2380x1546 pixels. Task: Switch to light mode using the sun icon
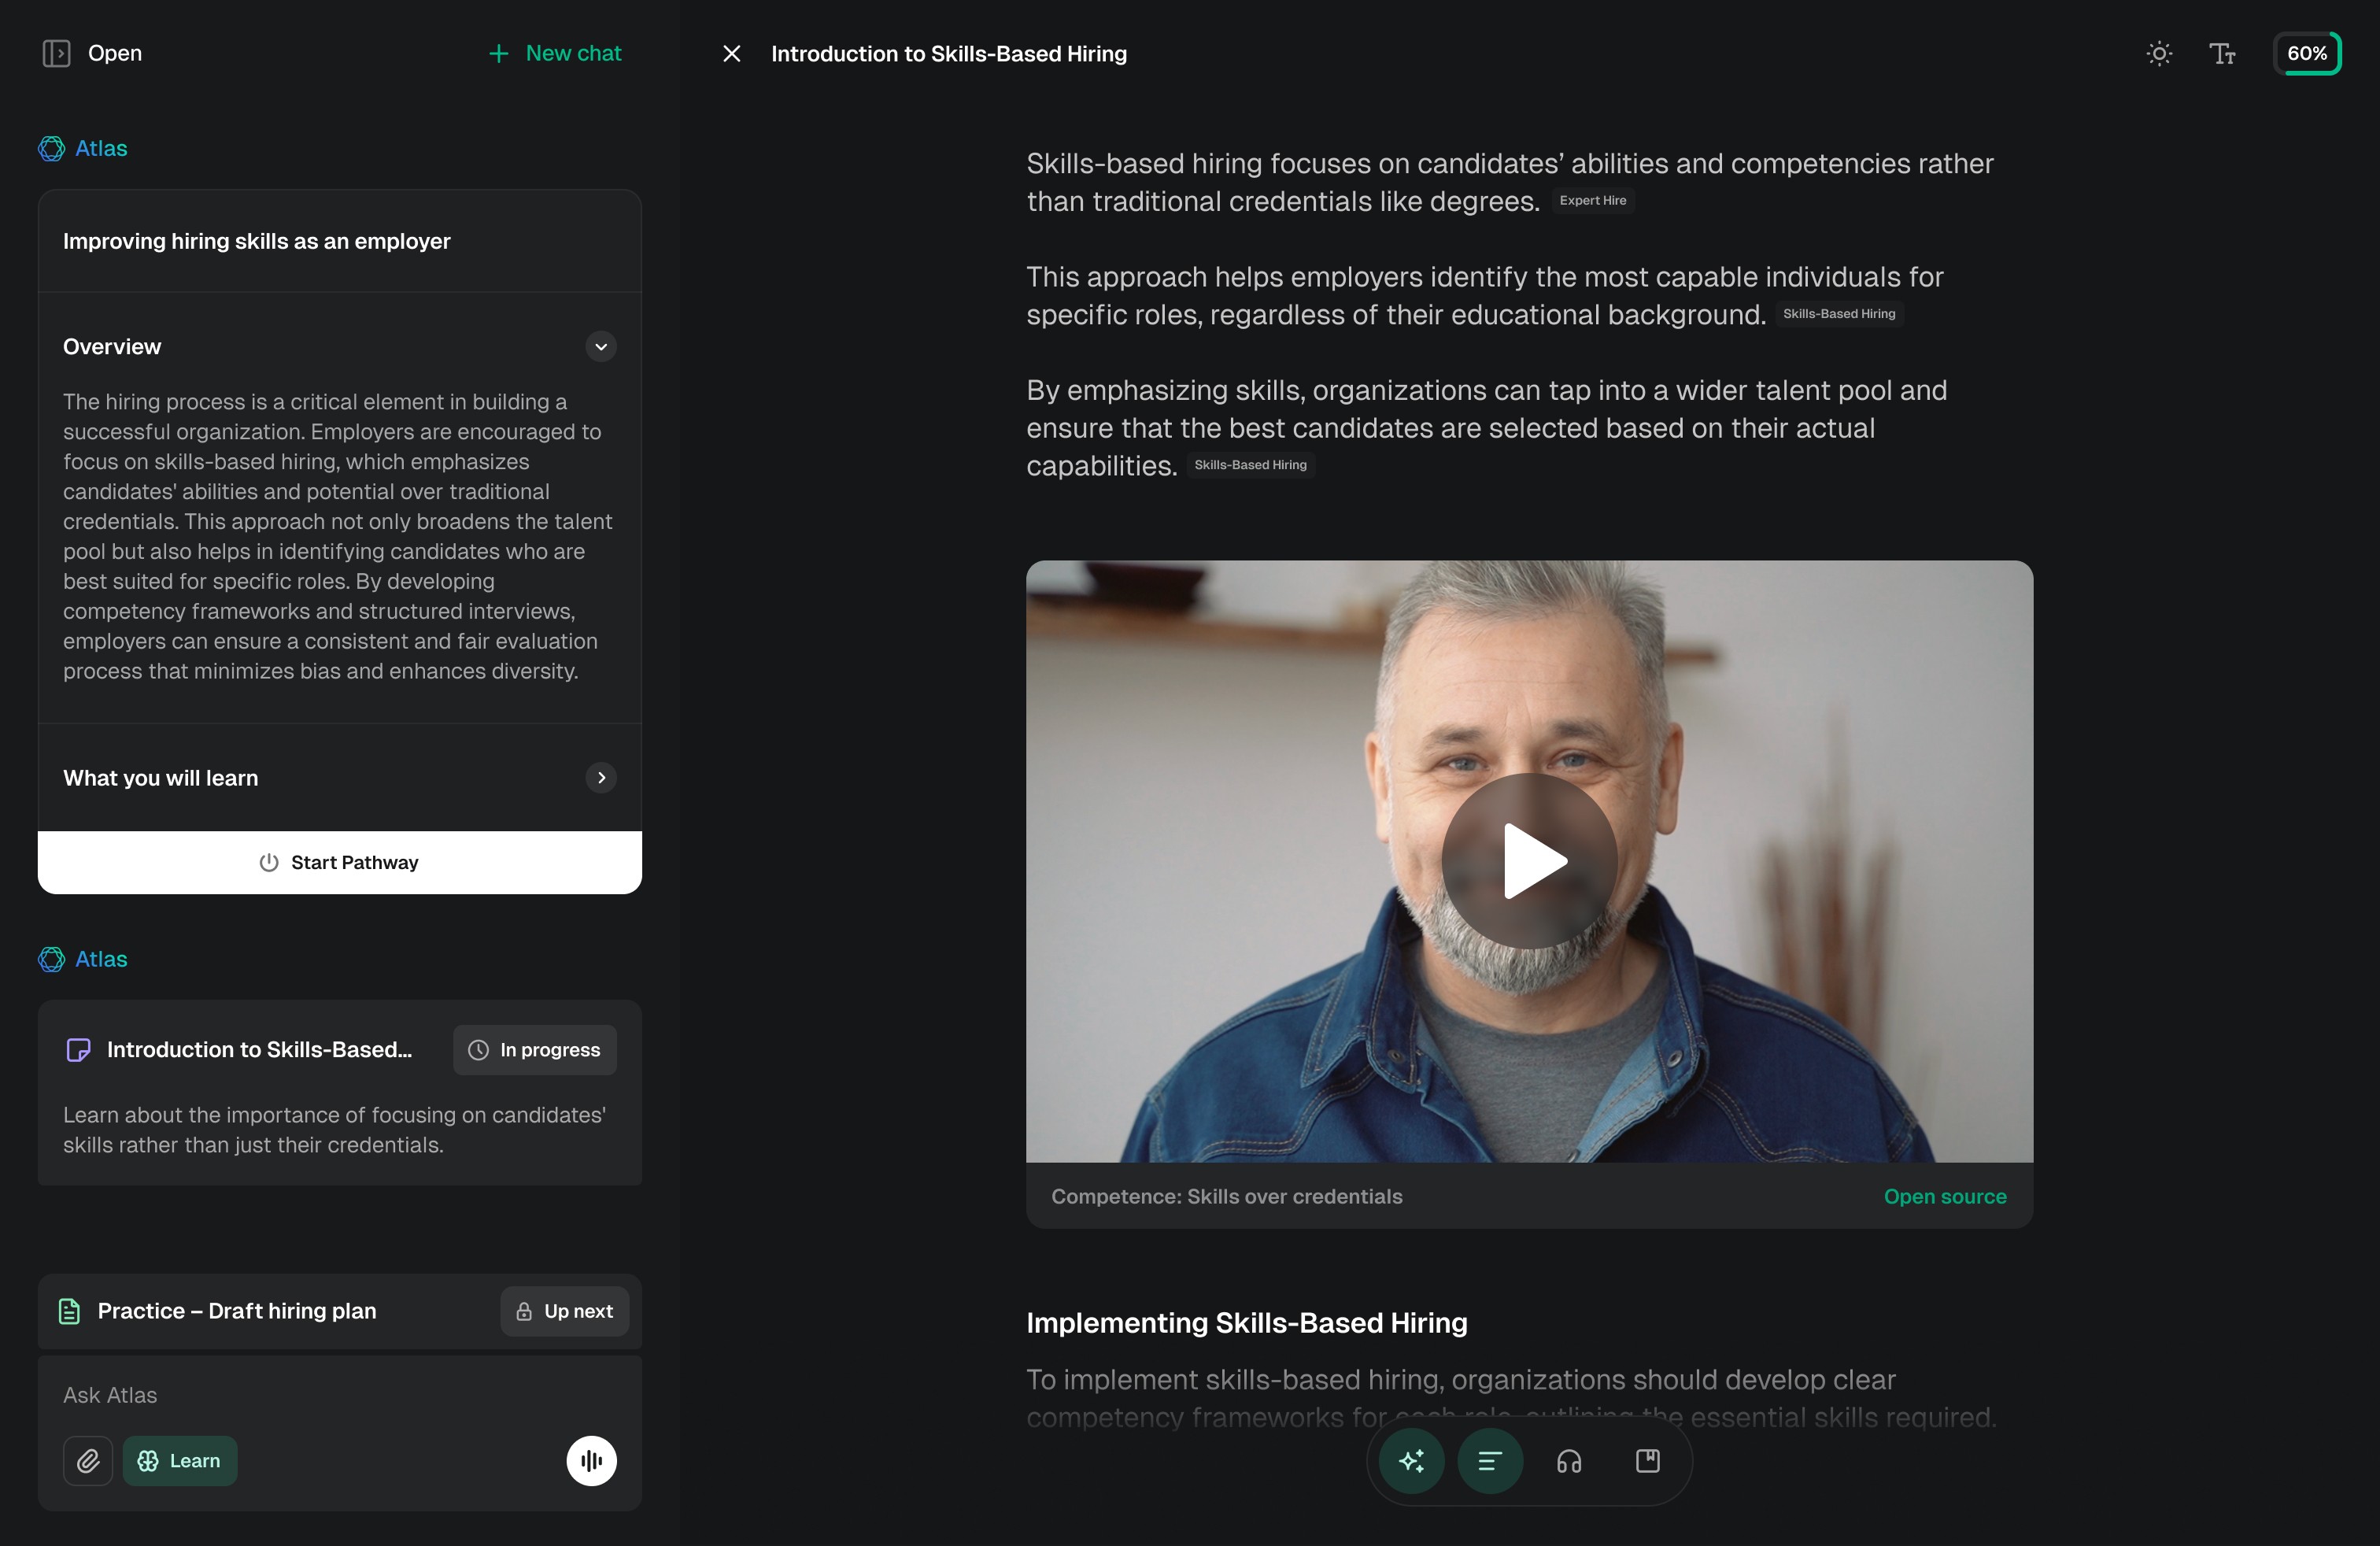2159,53
